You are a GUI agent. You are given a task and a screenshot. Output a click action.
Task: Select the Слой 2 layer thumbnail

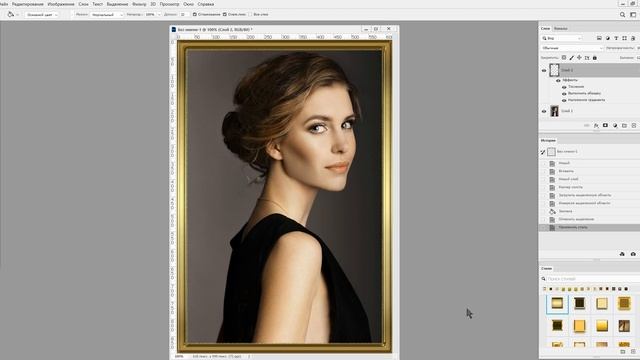click(554, 70)
